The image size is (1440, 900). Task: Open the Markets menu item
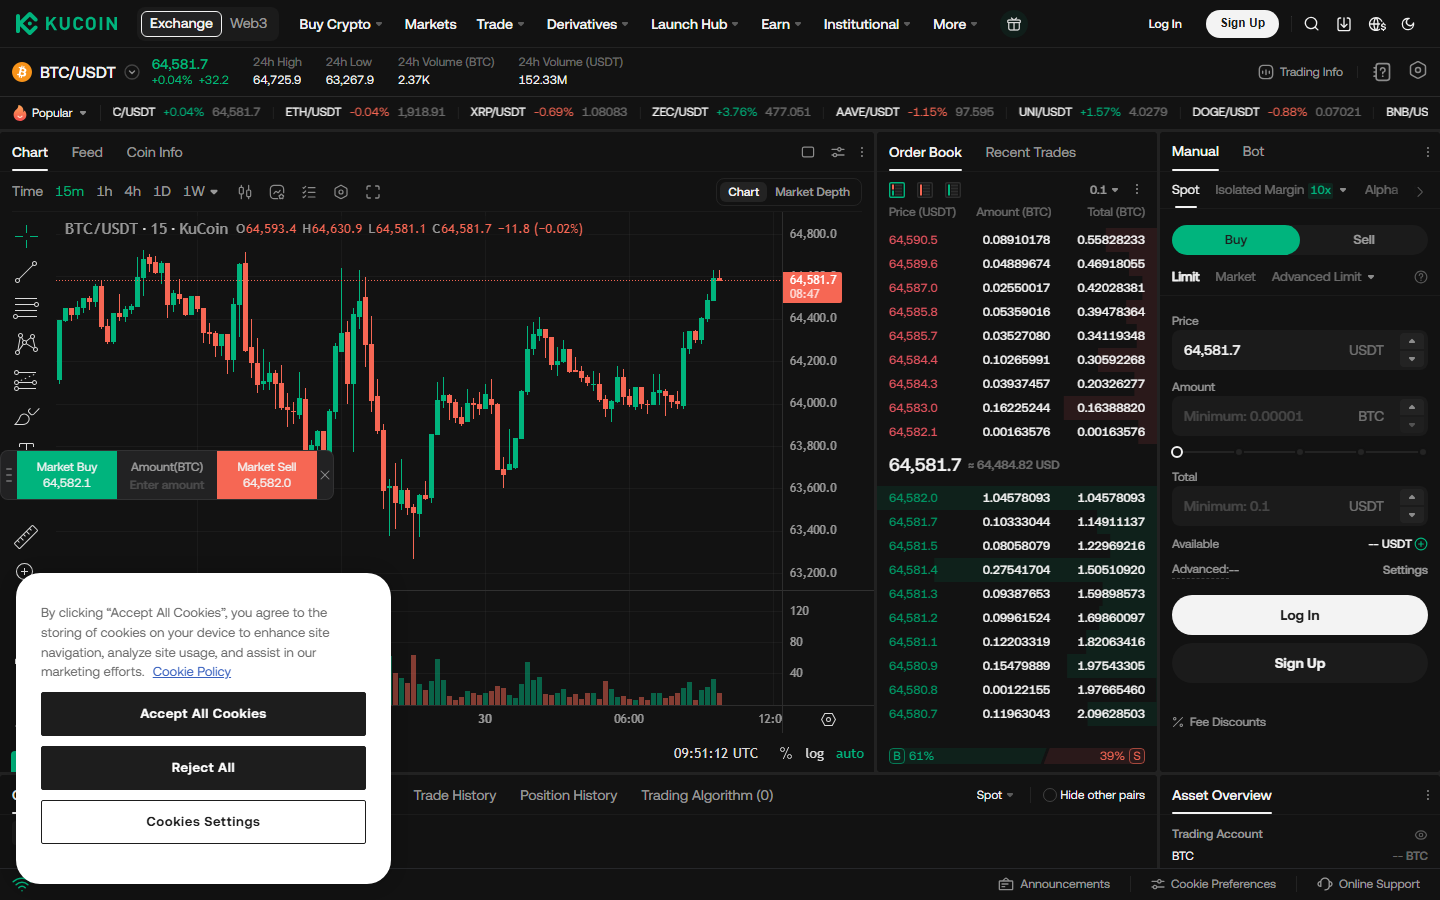point(430,24)
